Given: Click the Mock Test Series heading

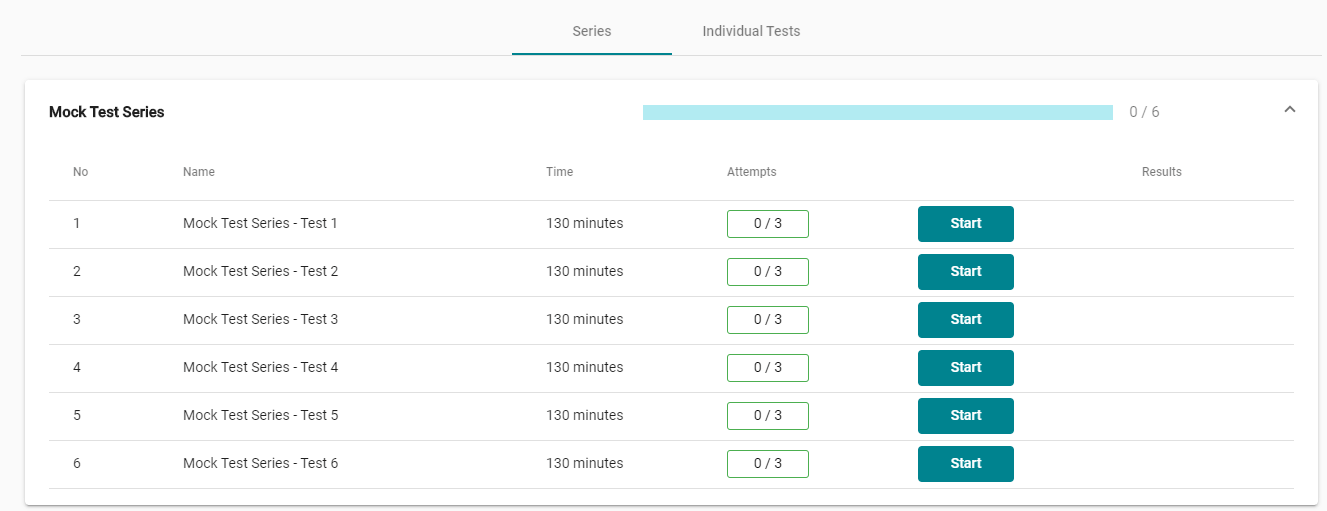Looking at the screenshot, I should [107, 112].
